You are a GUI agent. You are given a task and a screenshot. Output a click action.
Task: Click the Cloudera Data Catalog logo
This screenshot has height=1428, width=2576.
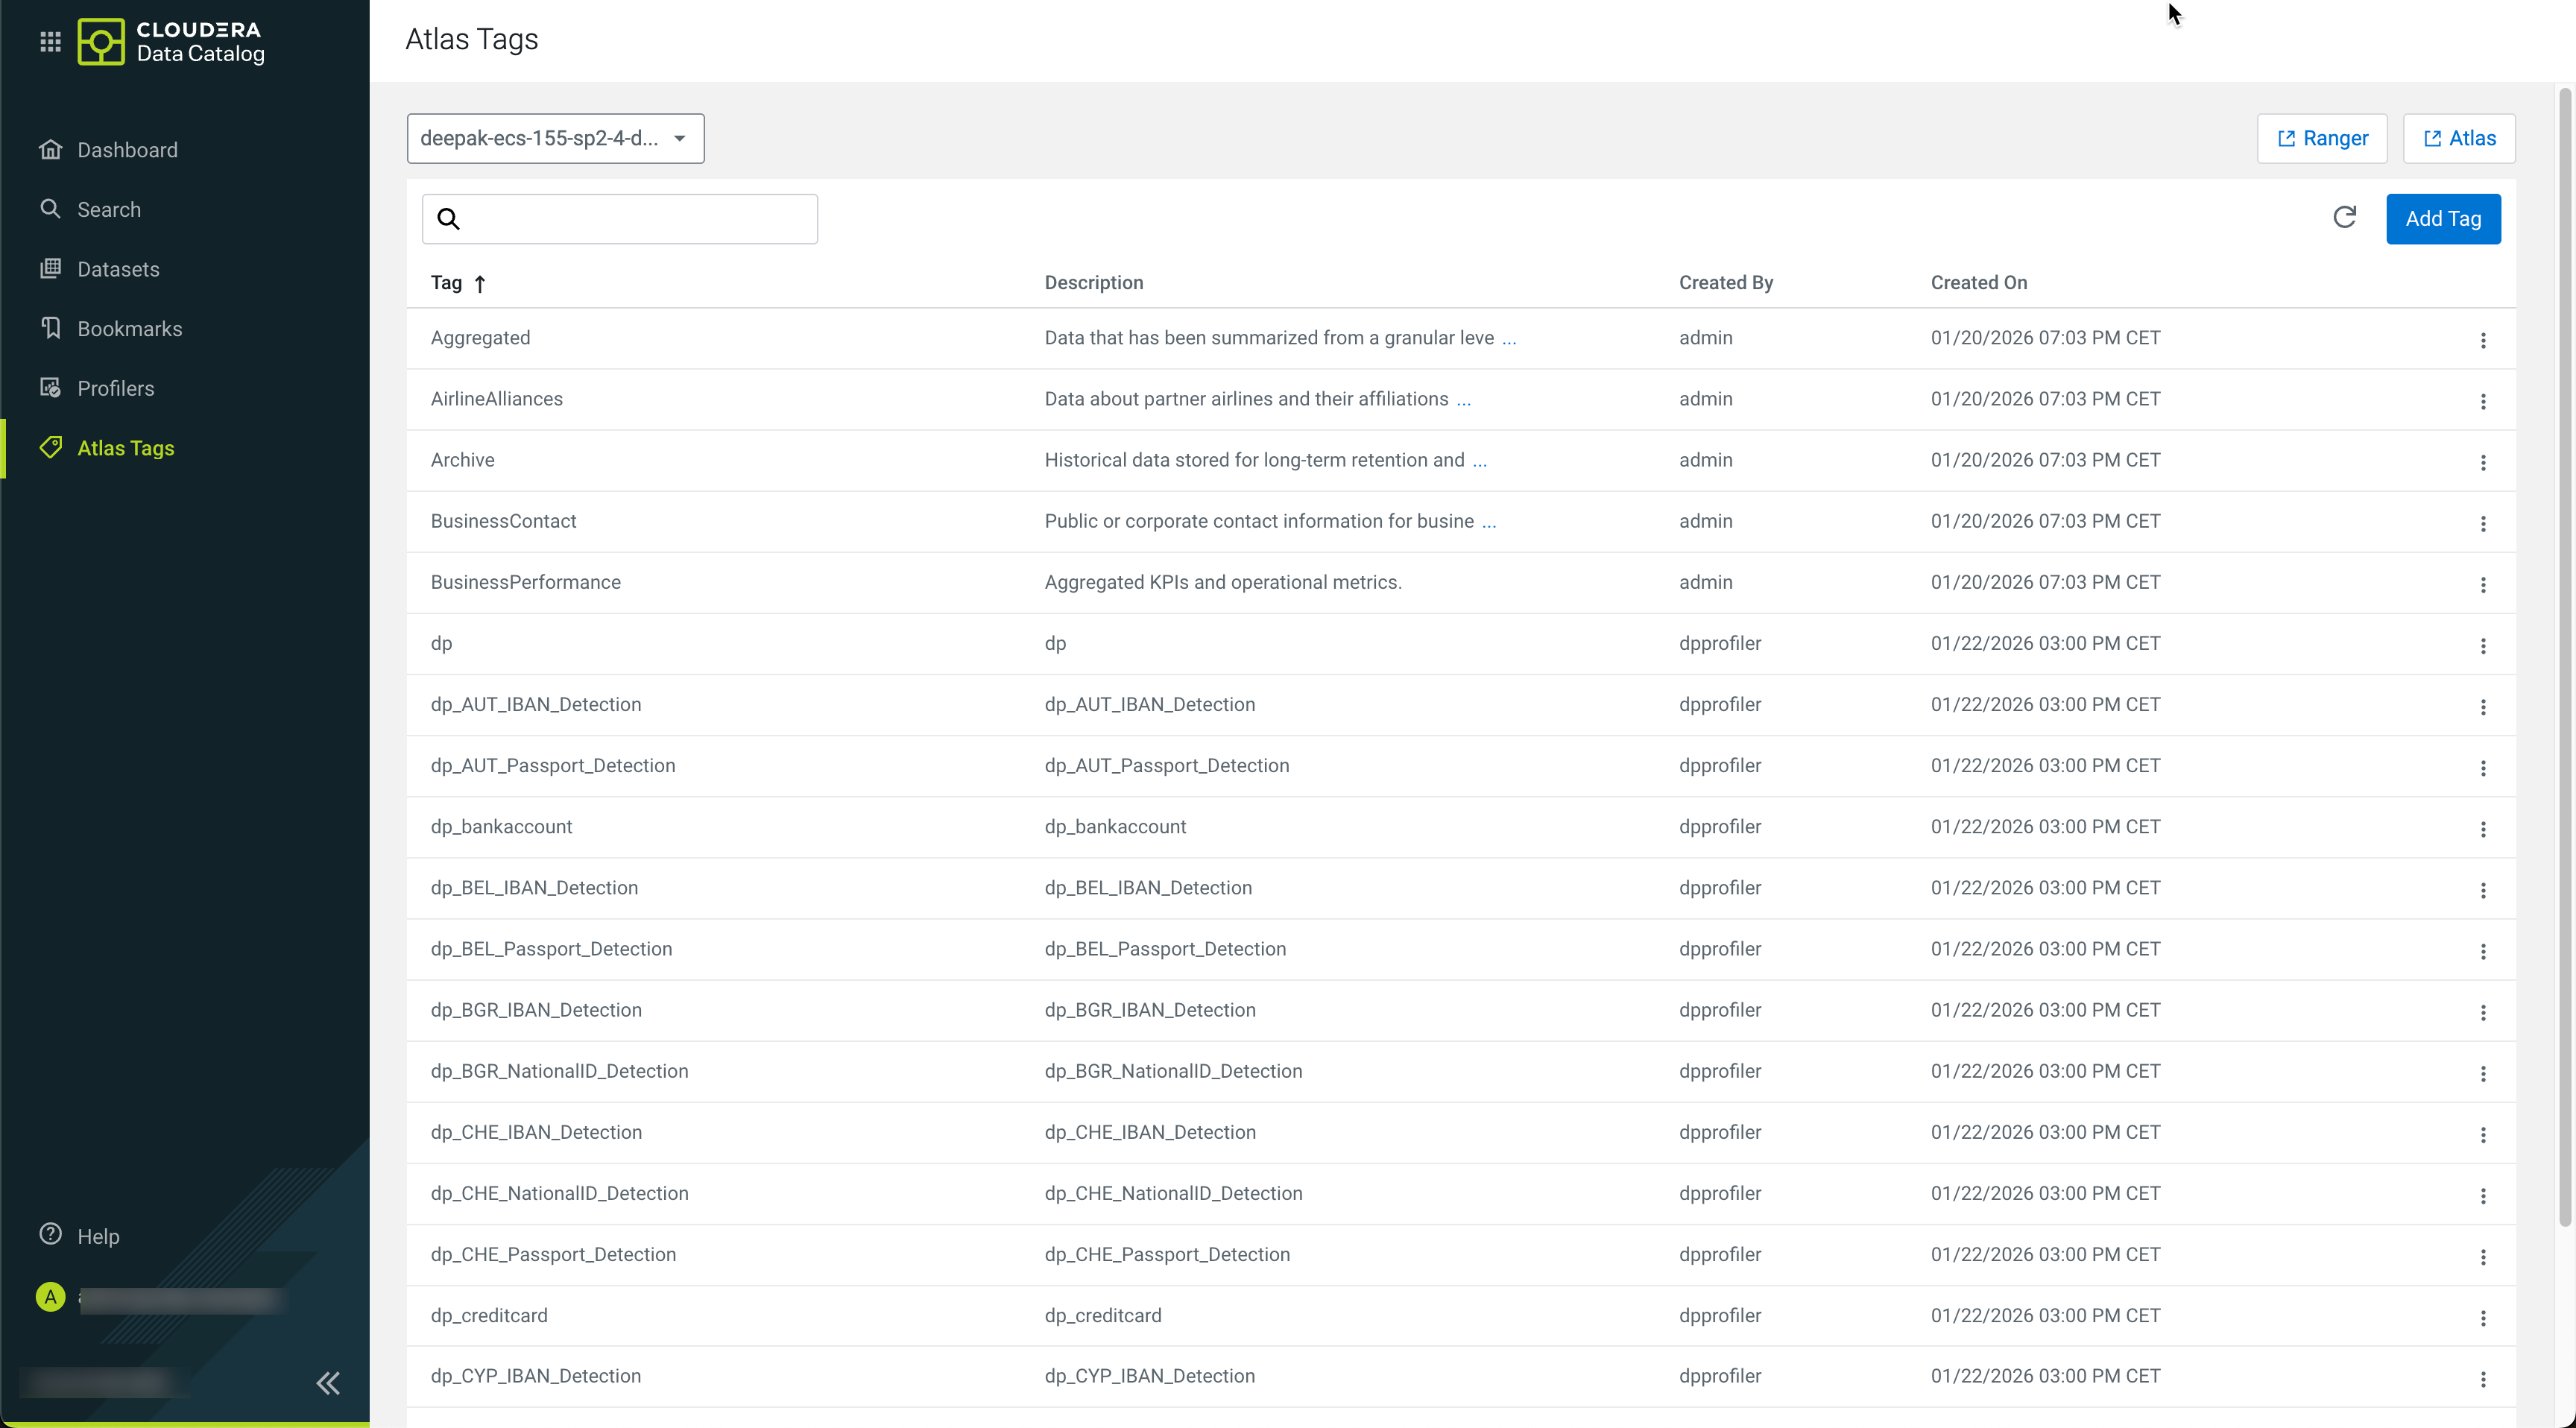click(171, 41)
